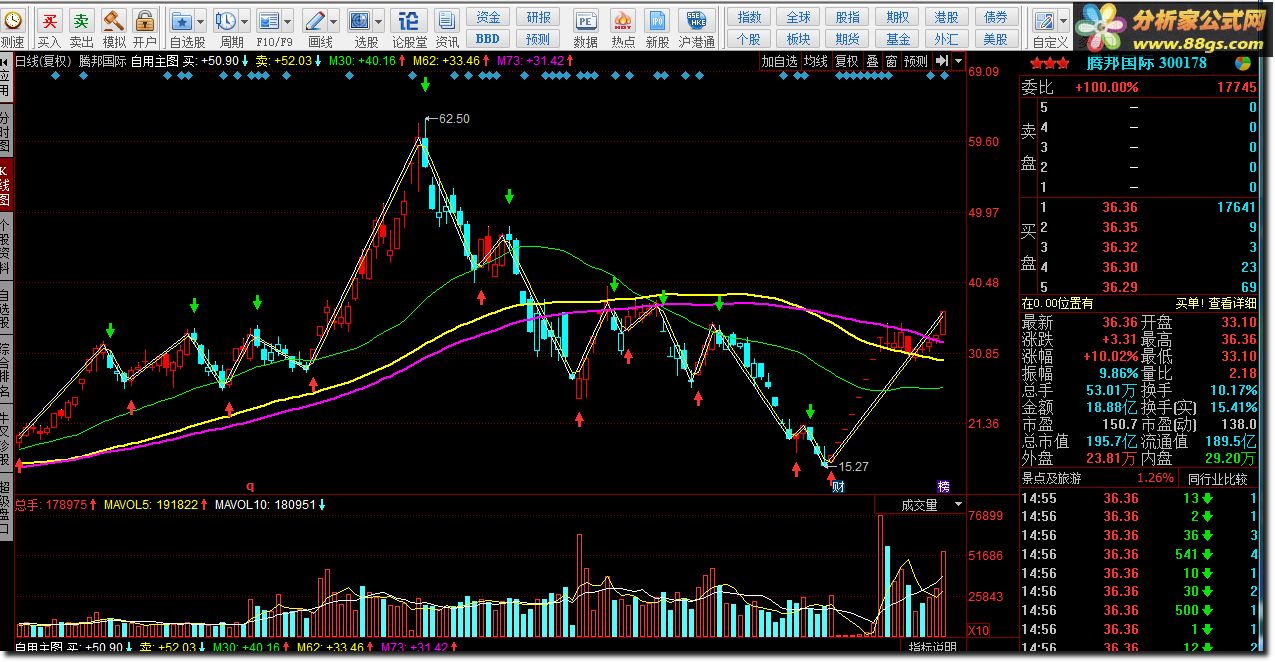Click the 腾邦国际 300178 stock title
1275x662 pixels.
click(x=1146, y=63)
